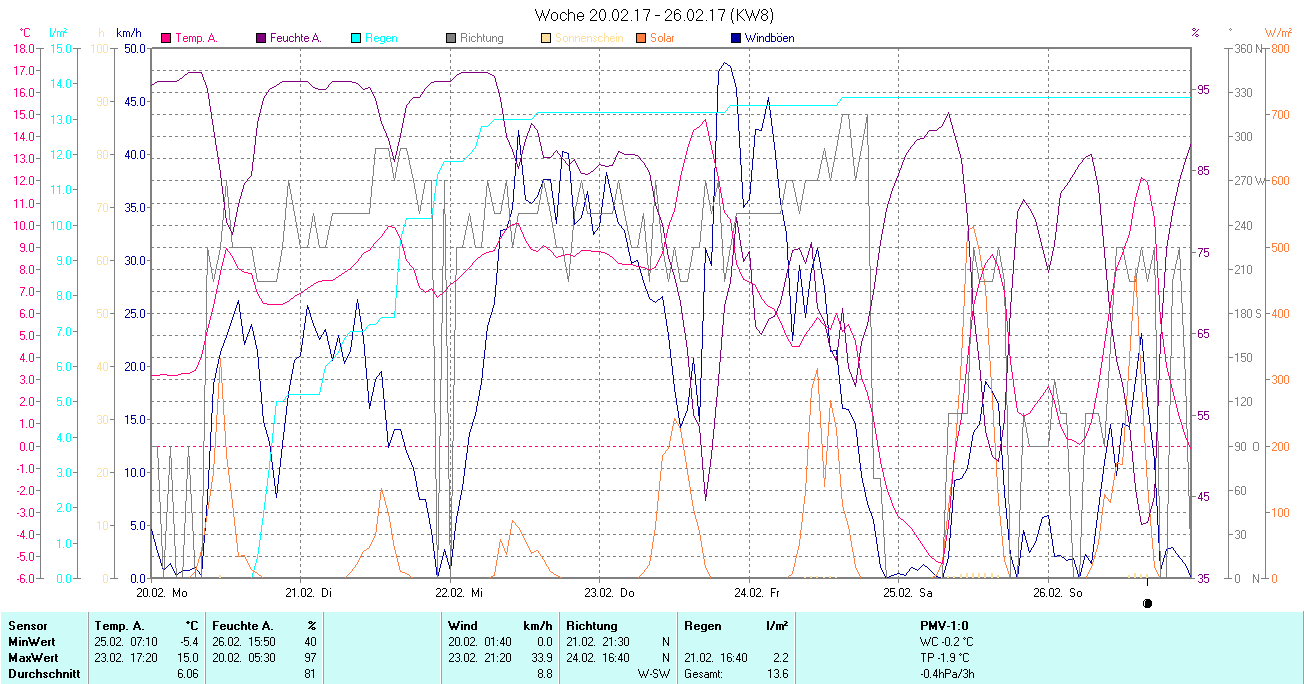Image resolution: width=1304 pixels, height=684 pixels.
Task: Click the '26.02. So' date axis label
Action: coord(1057,592)
